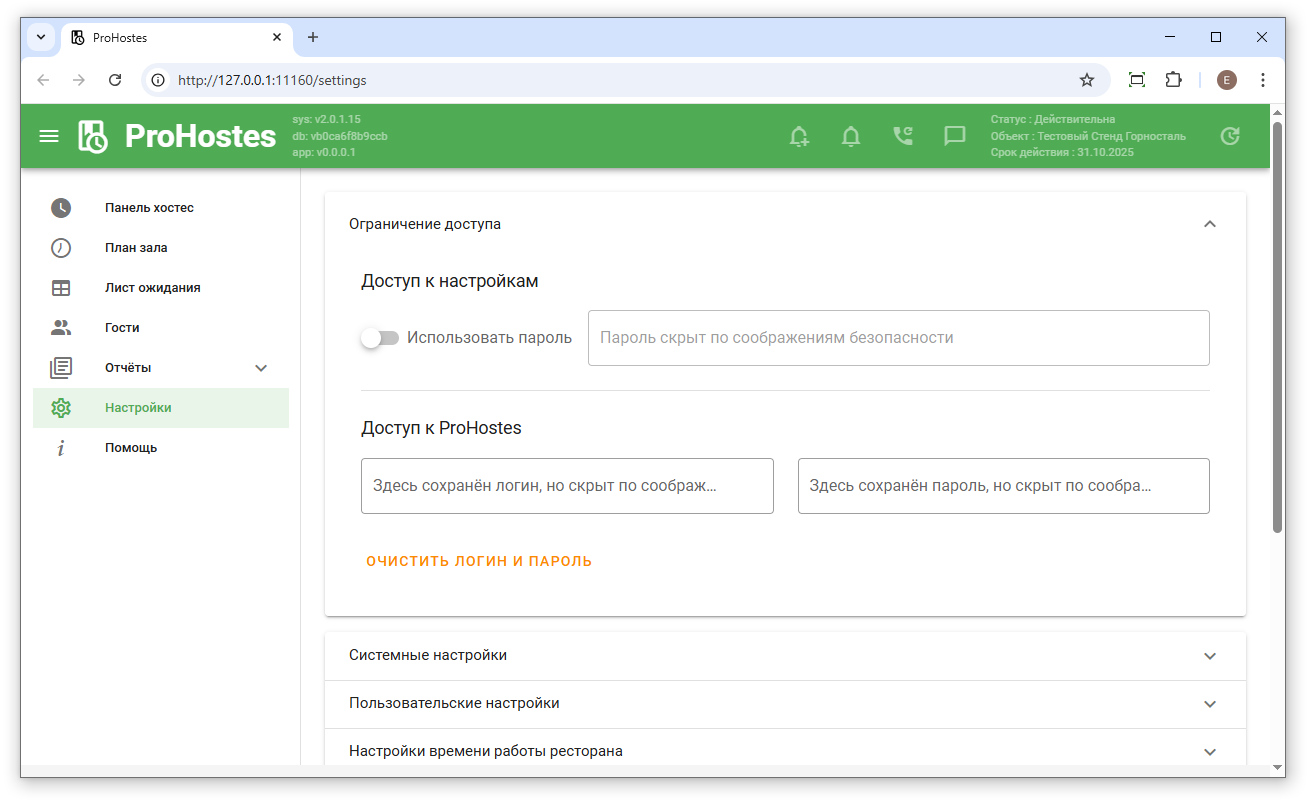Bookmark this page with the star icon

tap(1087, 80)
